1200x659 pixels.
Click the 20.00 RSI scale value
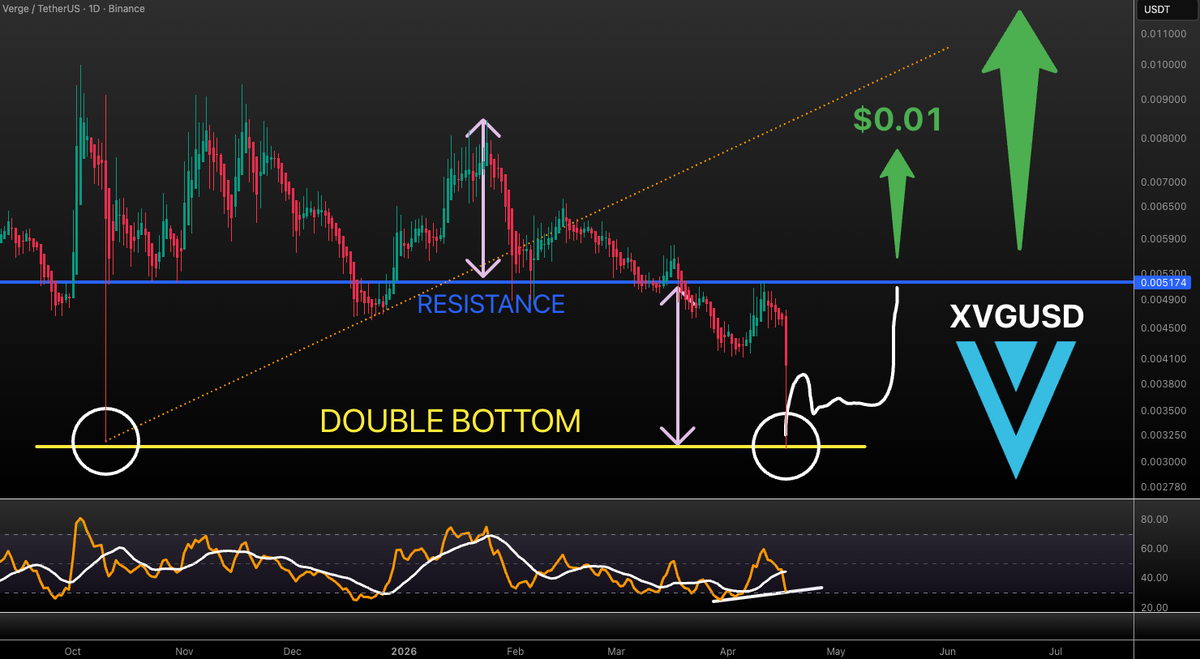coord(1155,608)
